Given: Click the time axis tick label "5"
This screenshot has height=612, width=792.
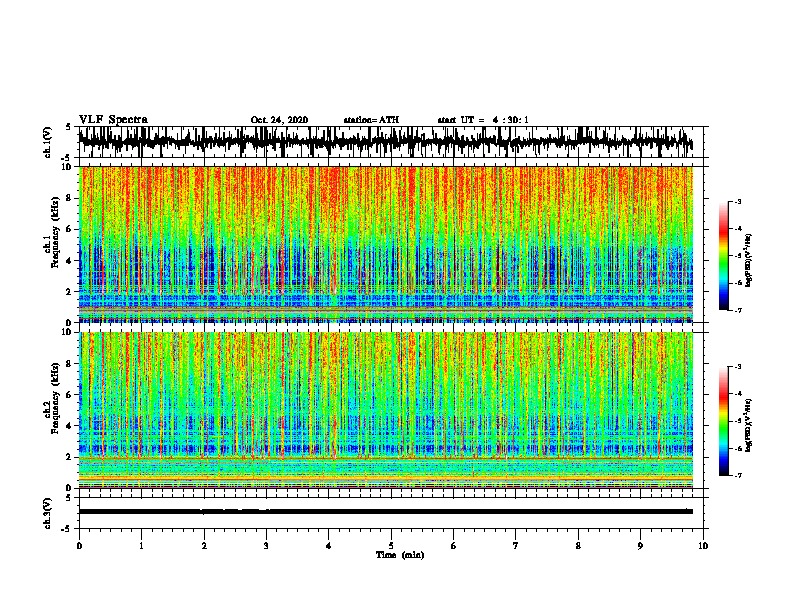Looking at the screenshot, I should pyautogui.click(x=391, y=546).
